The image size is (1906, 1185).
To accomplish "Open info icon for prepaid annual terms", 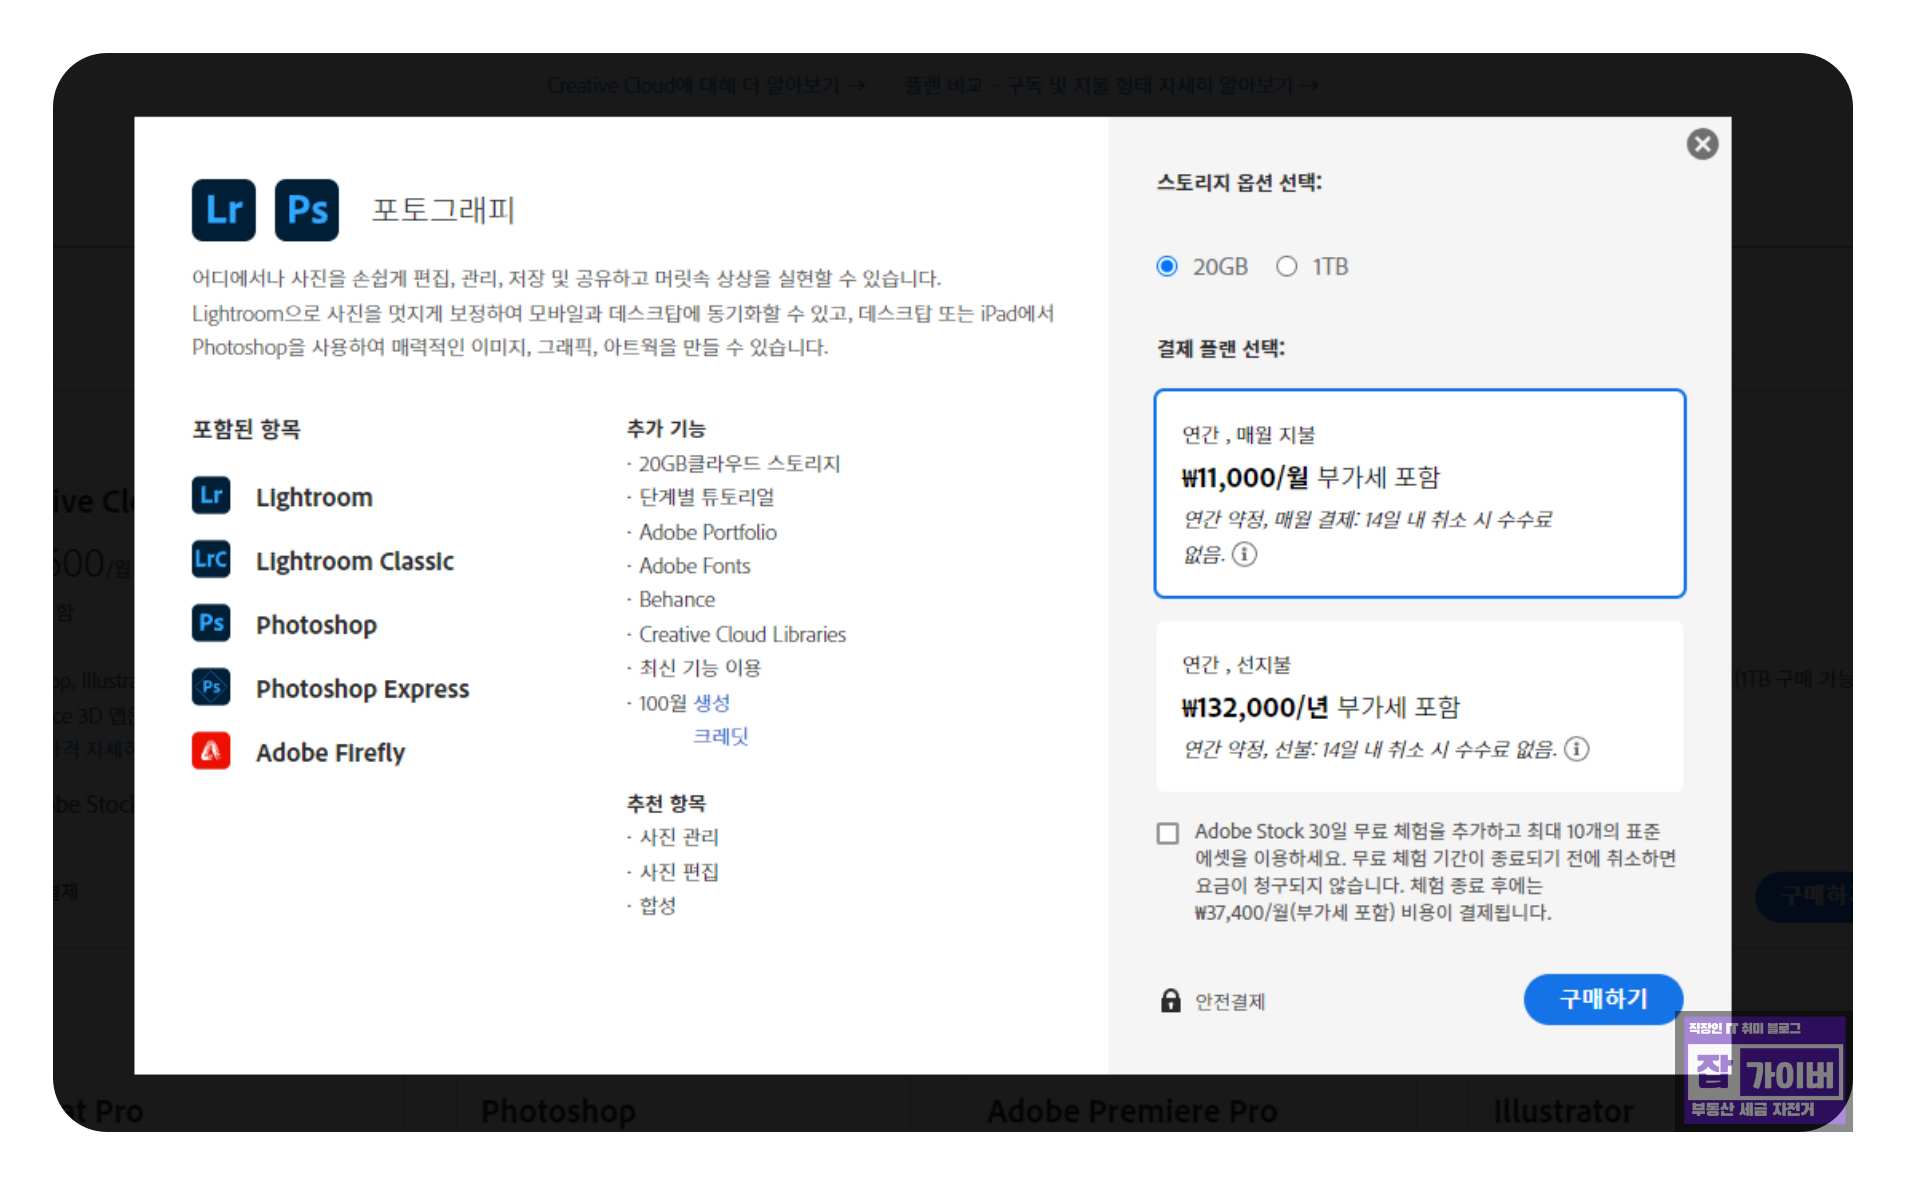I will (x=1576, y=749).
